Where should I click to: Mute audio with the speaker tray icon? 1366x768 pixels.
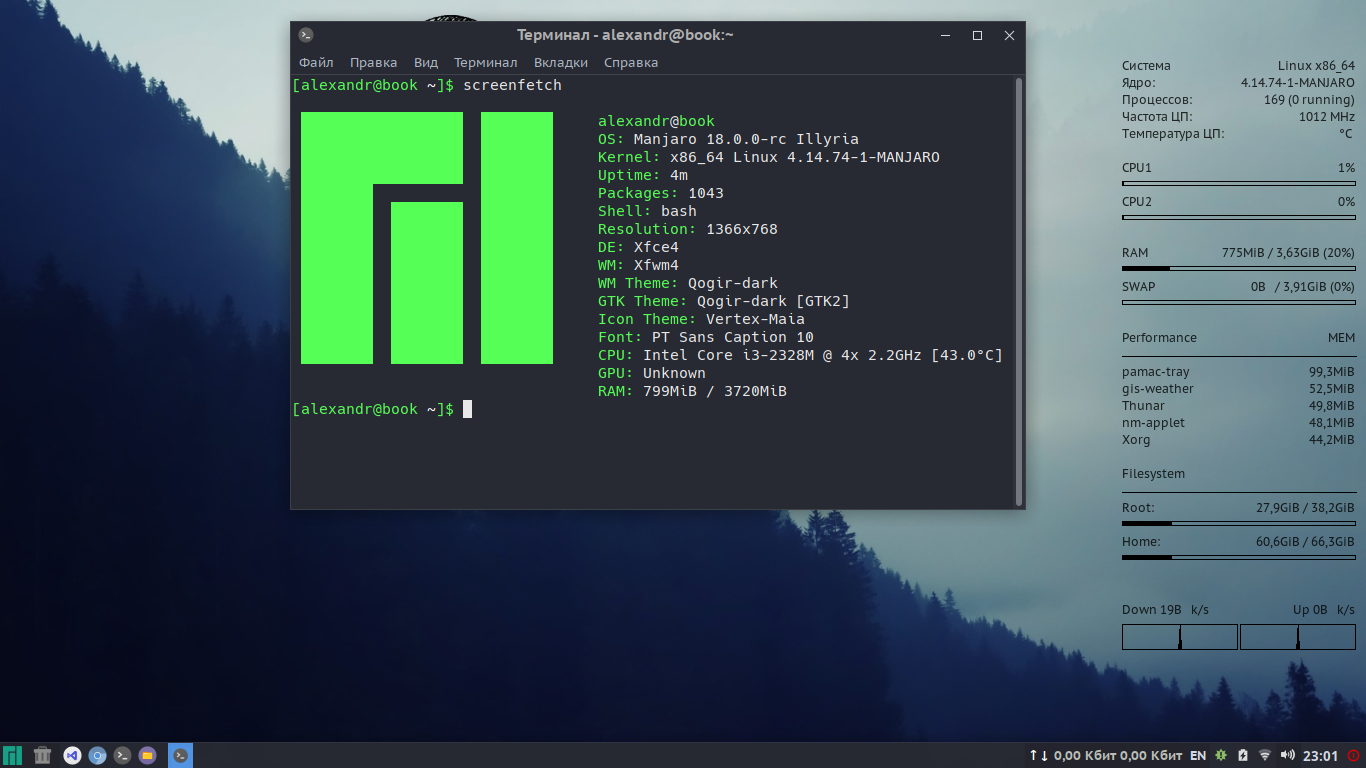[1288, 756]
